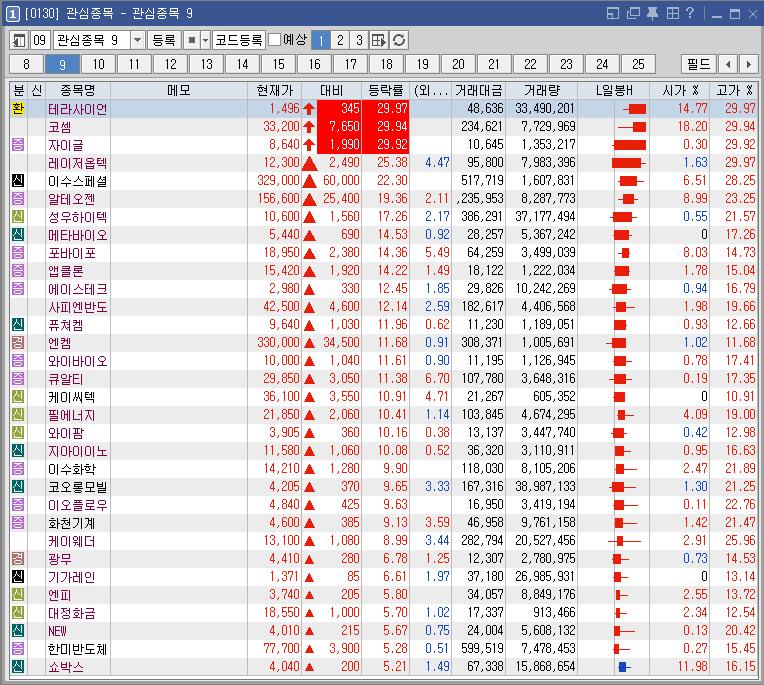764x685 pixels.
Task: Select the 이수화학 stock name
Action: coord(72,469)
